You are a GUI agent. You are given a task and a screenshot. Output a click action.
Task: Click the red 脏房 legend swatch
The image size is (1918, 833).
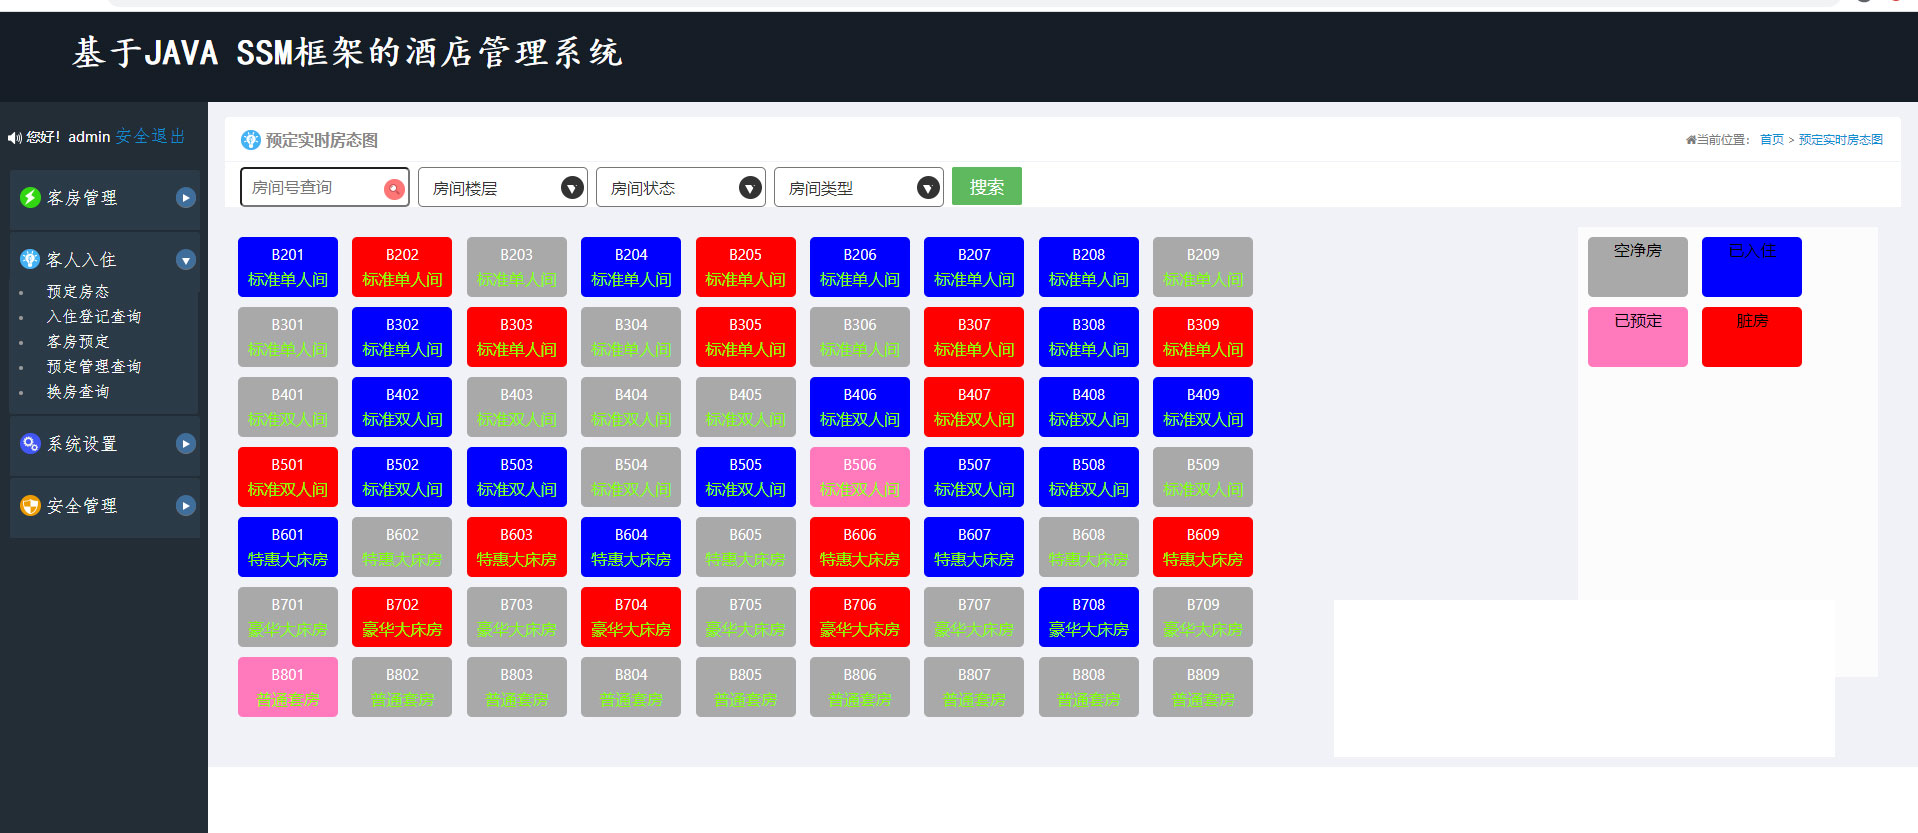[x=1751, y=337]
